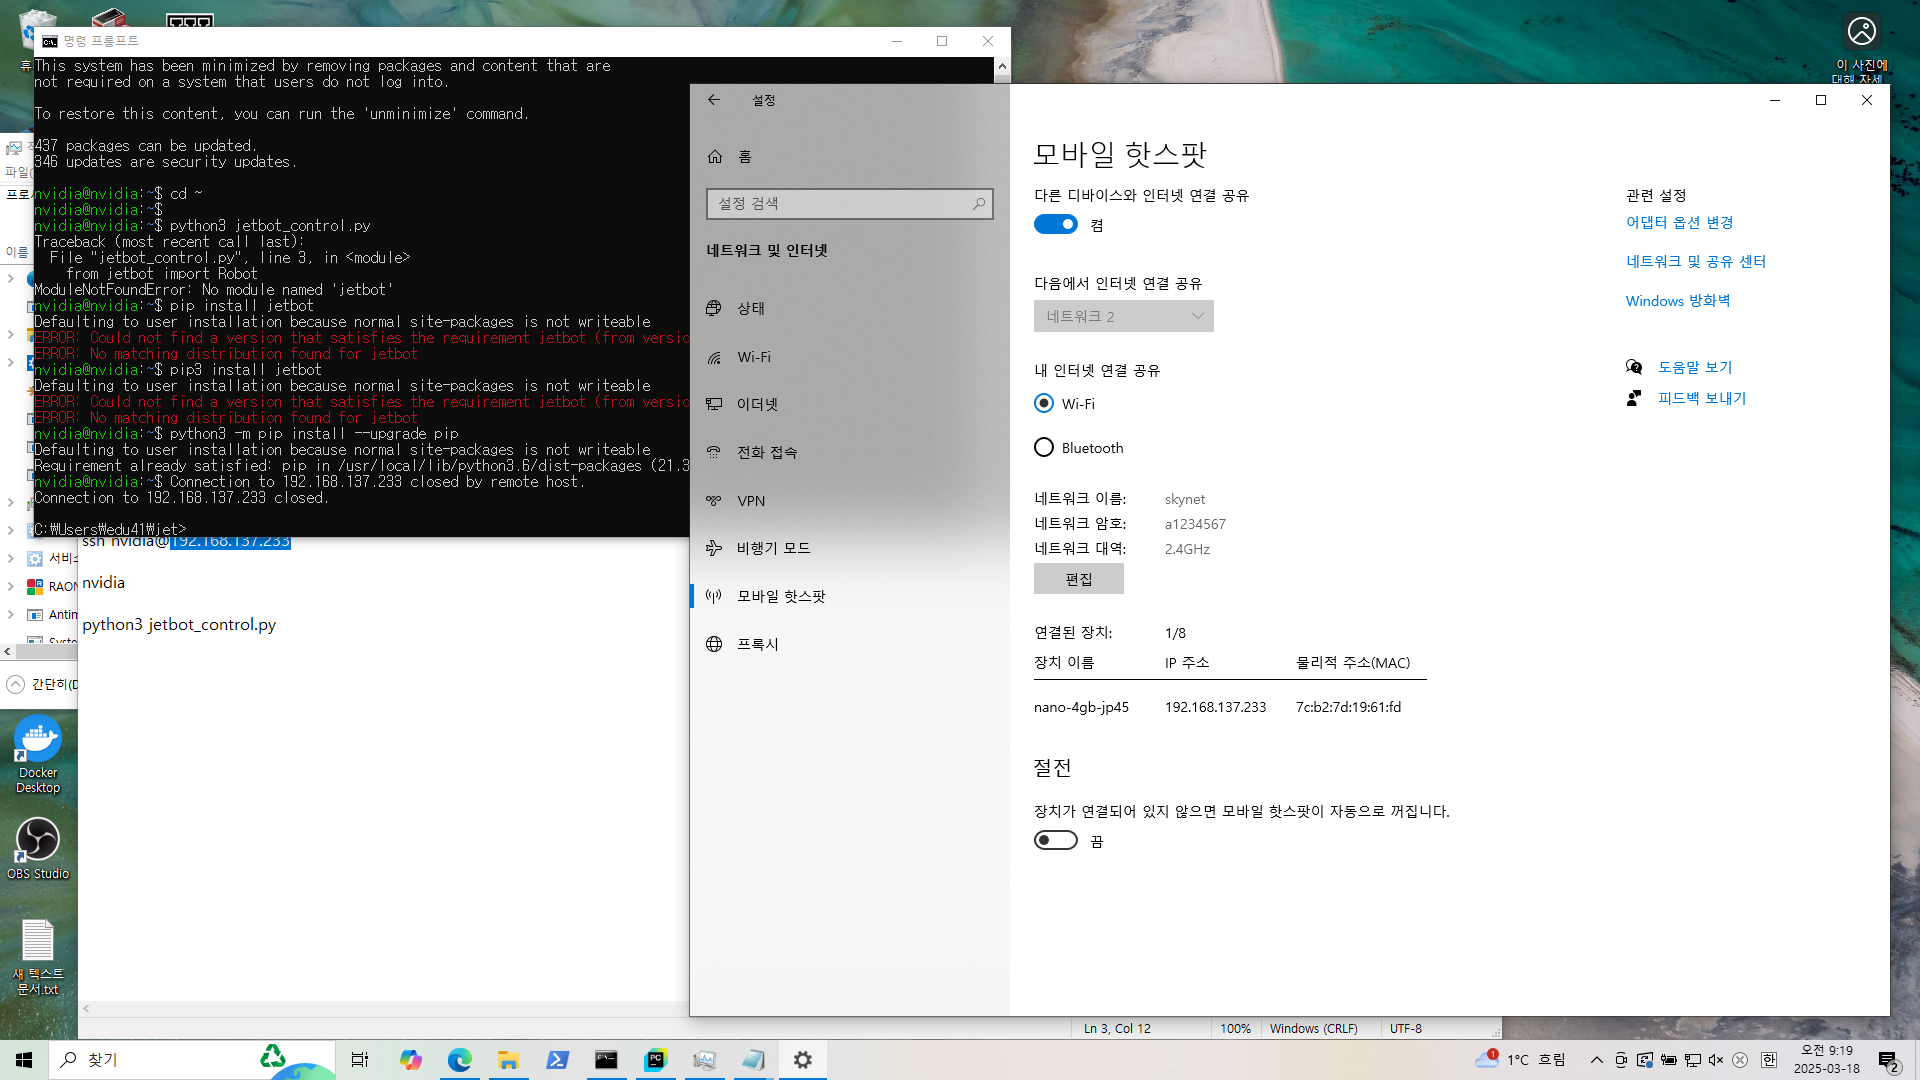1920x1080 pixels.
Task: Open Wi-Fi settings section
Action: coord(753,357)
